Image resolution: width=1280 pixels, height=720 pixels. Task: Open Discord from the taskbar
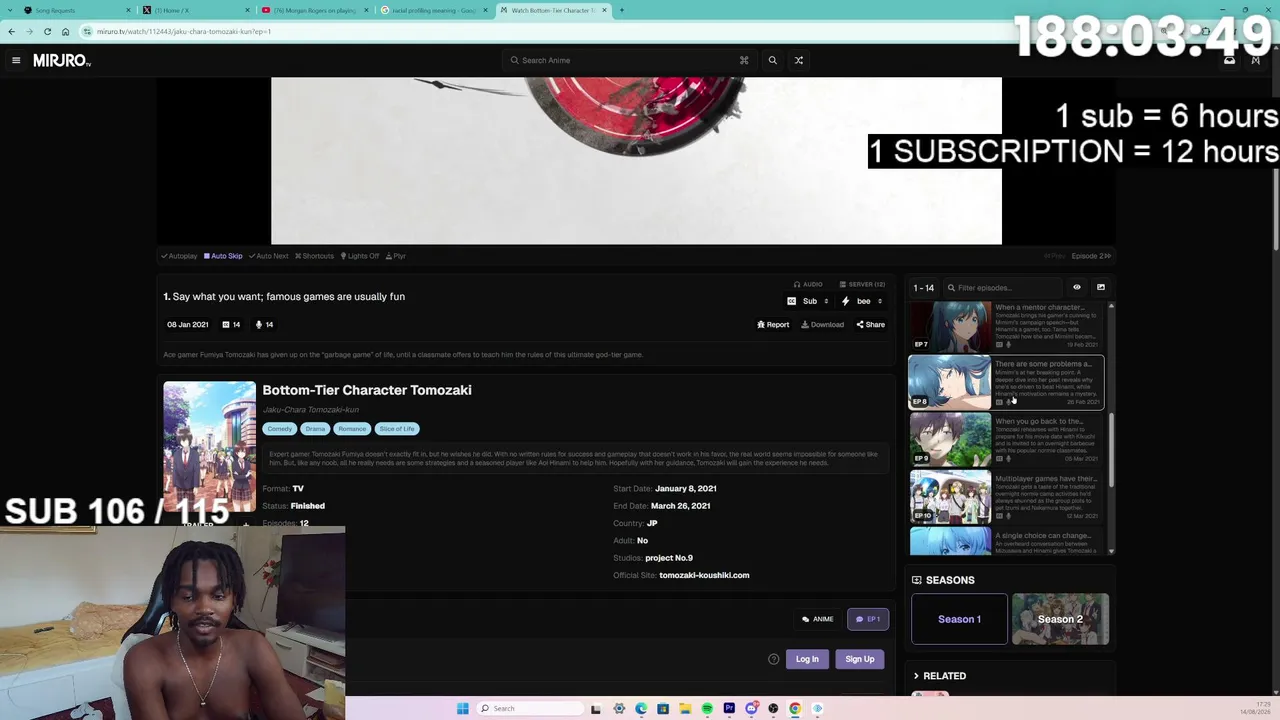pyautogui.click(x=751, y=709)
